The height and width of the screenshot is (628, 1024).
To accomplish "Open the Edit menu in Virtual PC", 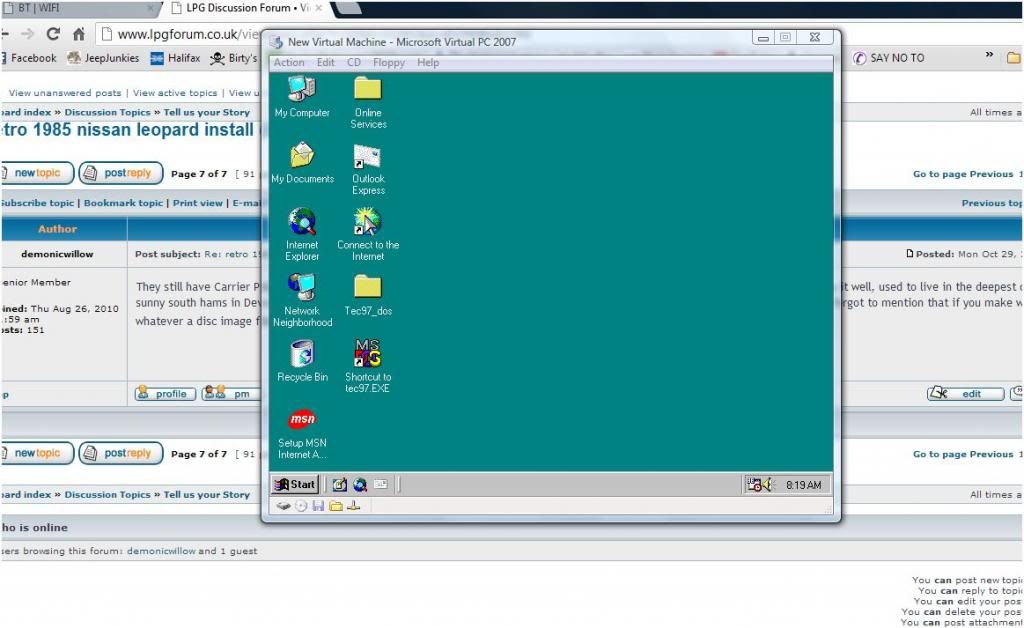I will (x=325, y=63).
